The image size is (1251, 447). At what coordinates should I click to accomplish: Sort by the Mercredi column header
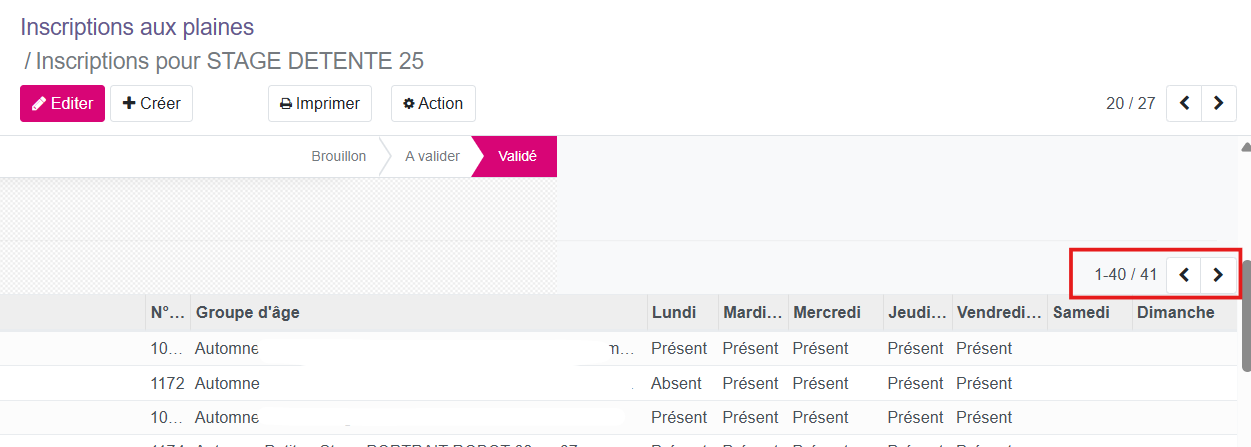pos(826,313)
